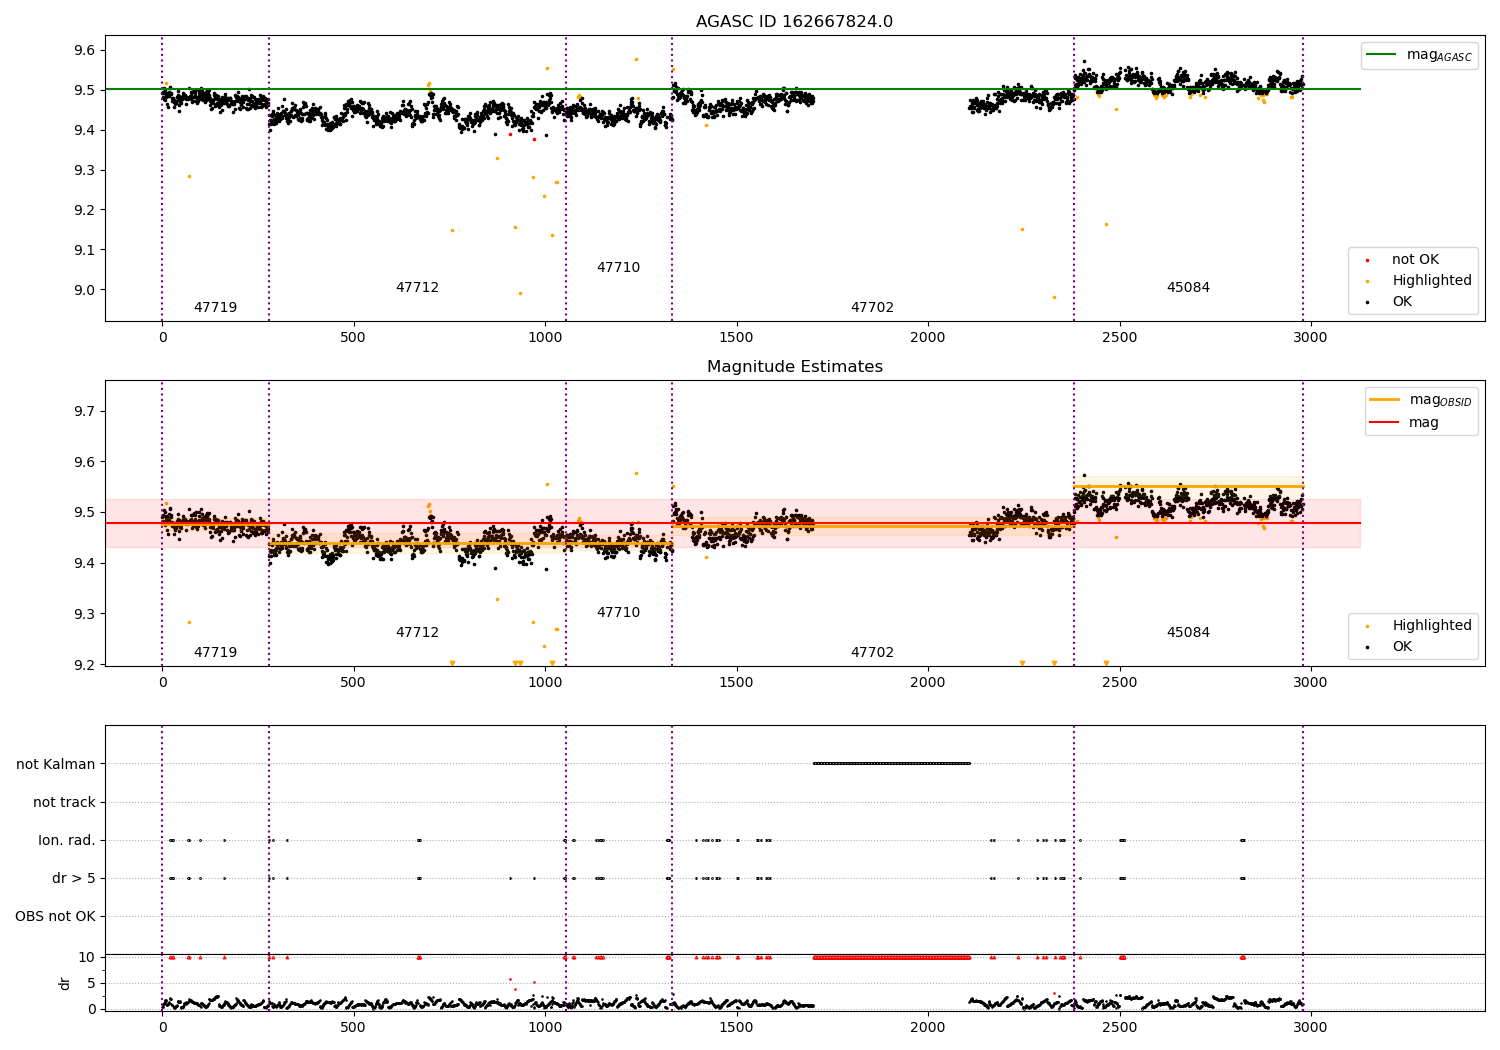
Task: Click the 1500 x-tick of the middle plot
Action: pyautogui.click(x=736, y=683)
